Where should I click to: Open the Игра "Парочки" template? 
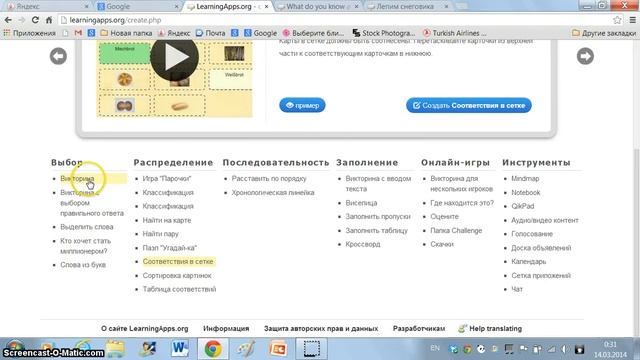coord(167,178)
